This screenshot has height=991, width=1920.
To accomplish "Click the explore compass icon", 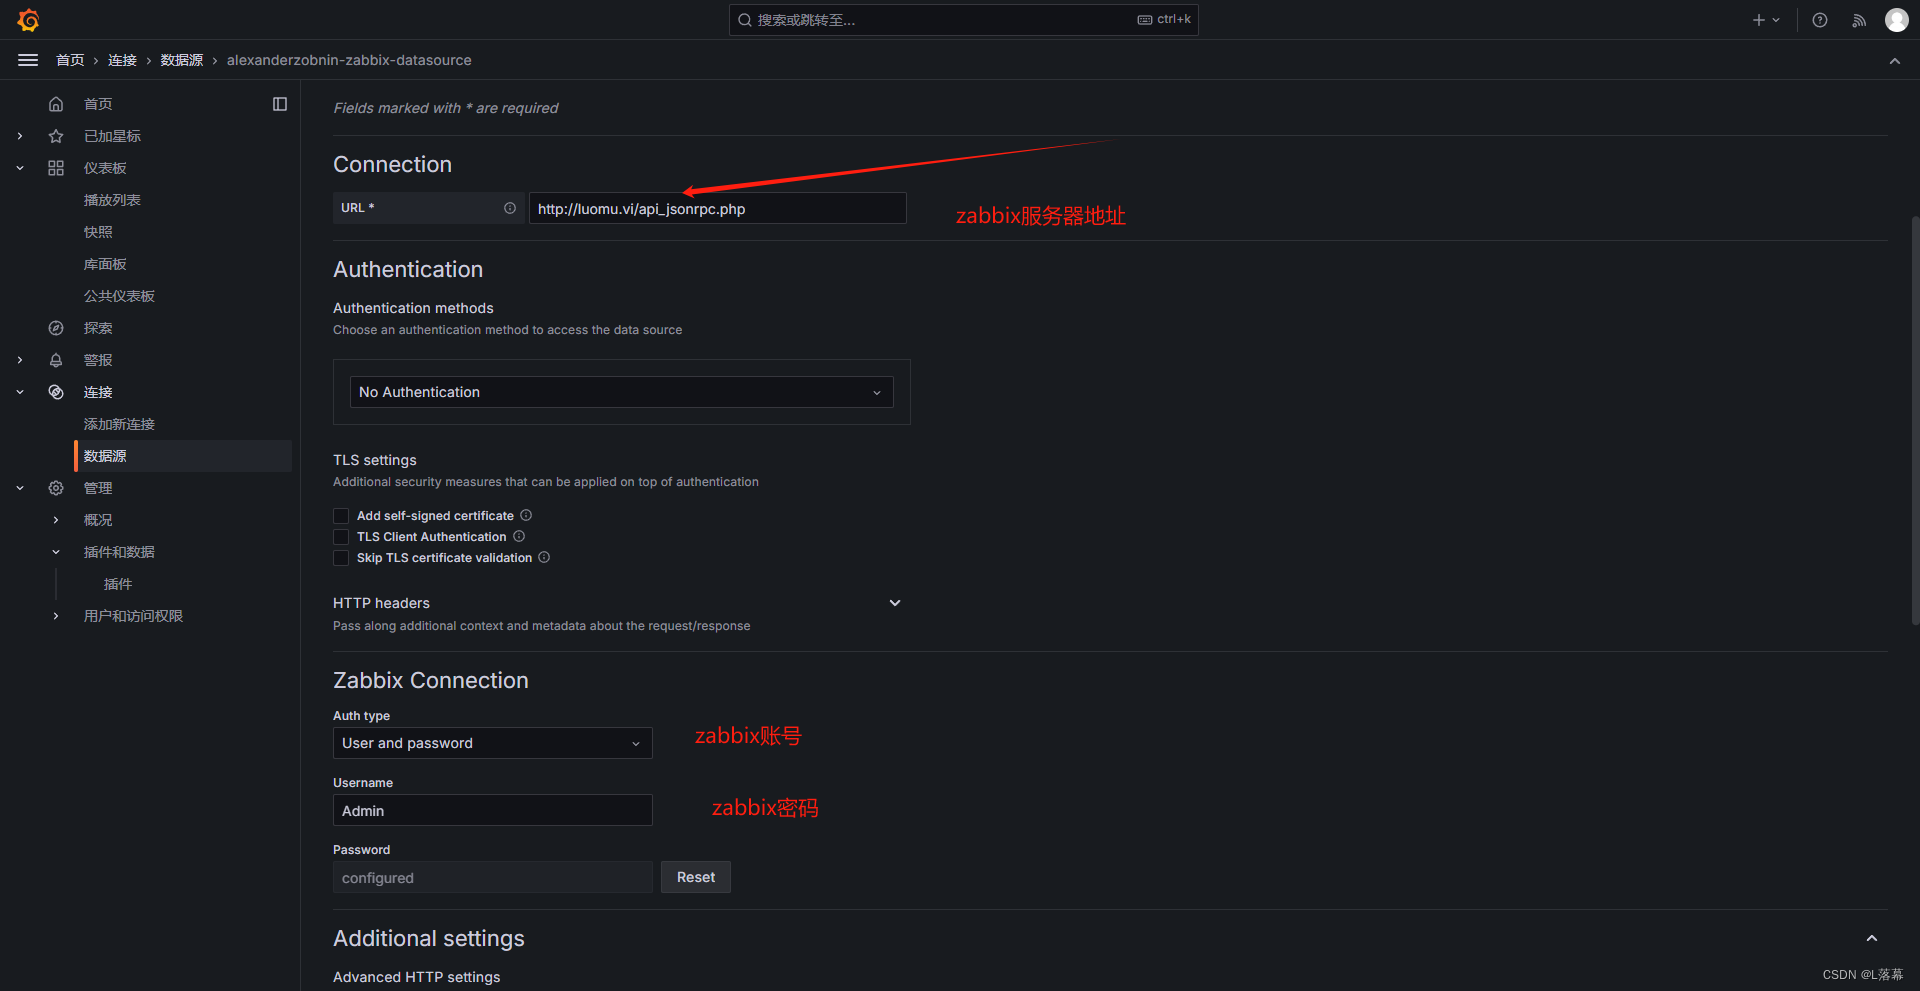I will pos(56,328).
